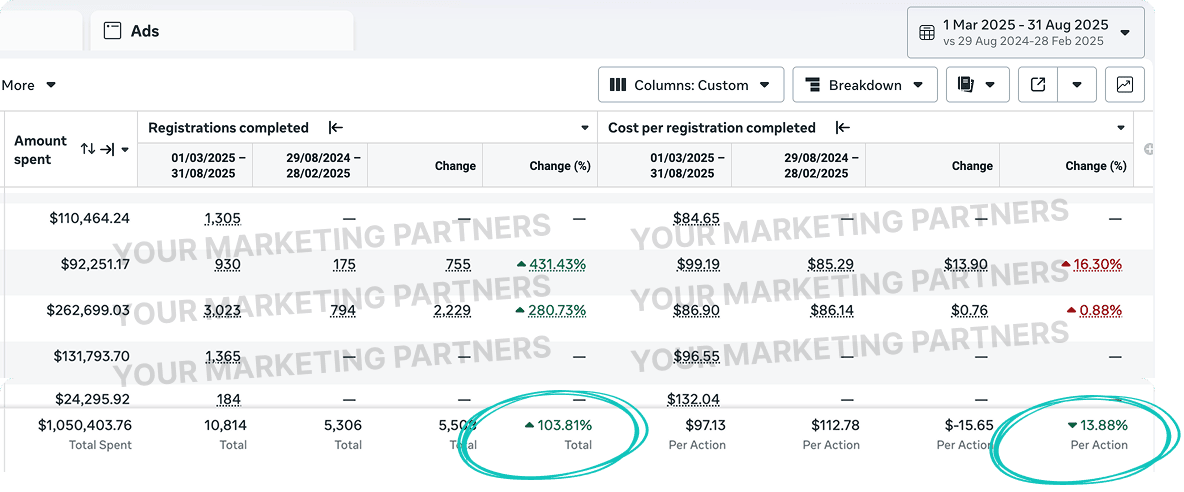This screenshot has width=1184, height=492.
Task: Click registrations value 184
Action: (x=228, y=399)
